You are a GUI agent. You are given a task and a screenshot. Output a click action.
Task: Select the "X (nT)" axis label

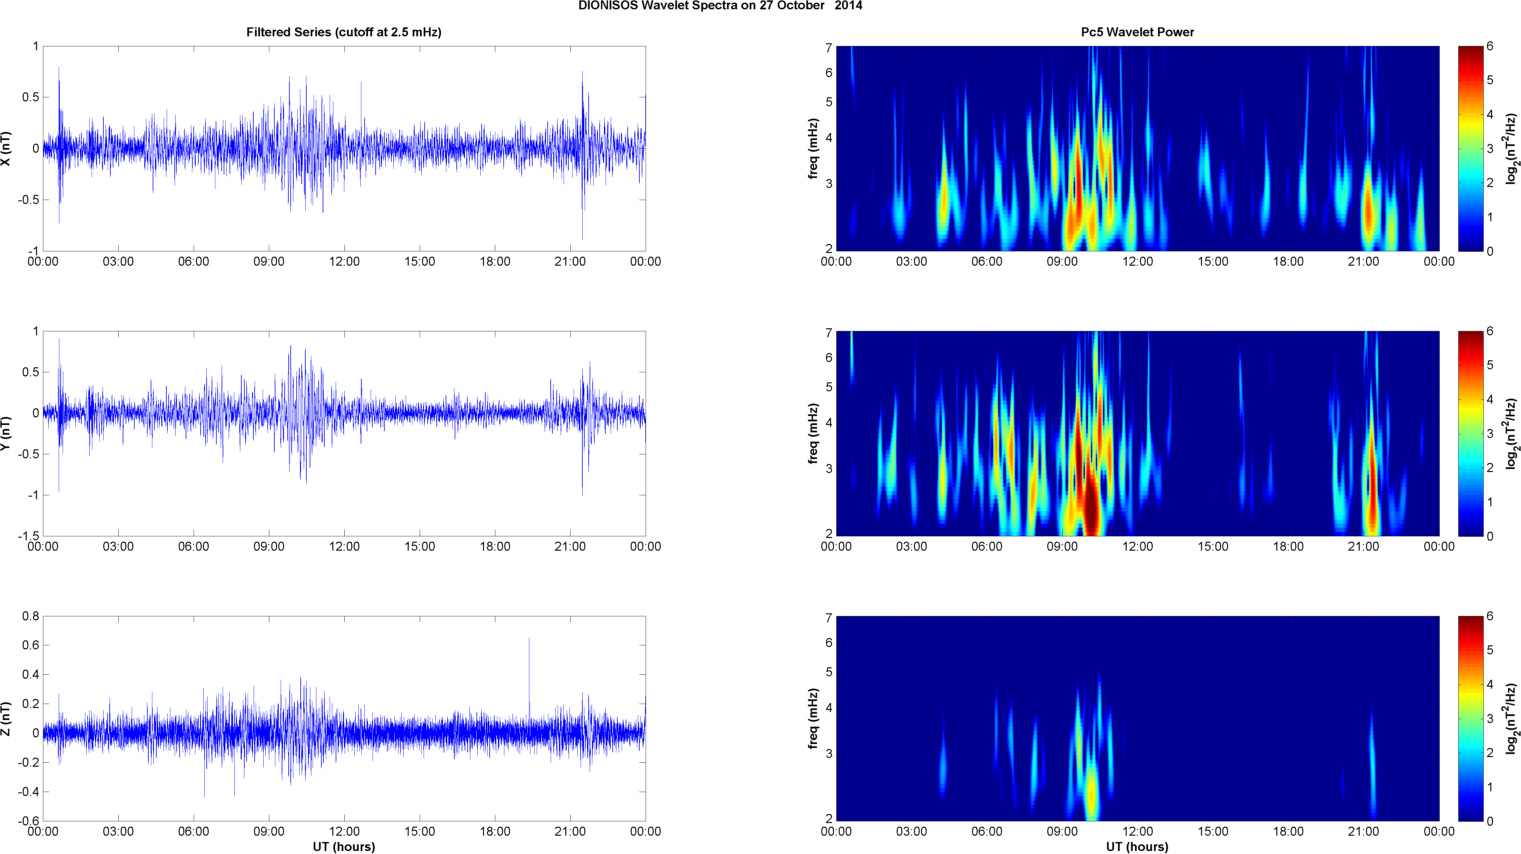point(7,149)
